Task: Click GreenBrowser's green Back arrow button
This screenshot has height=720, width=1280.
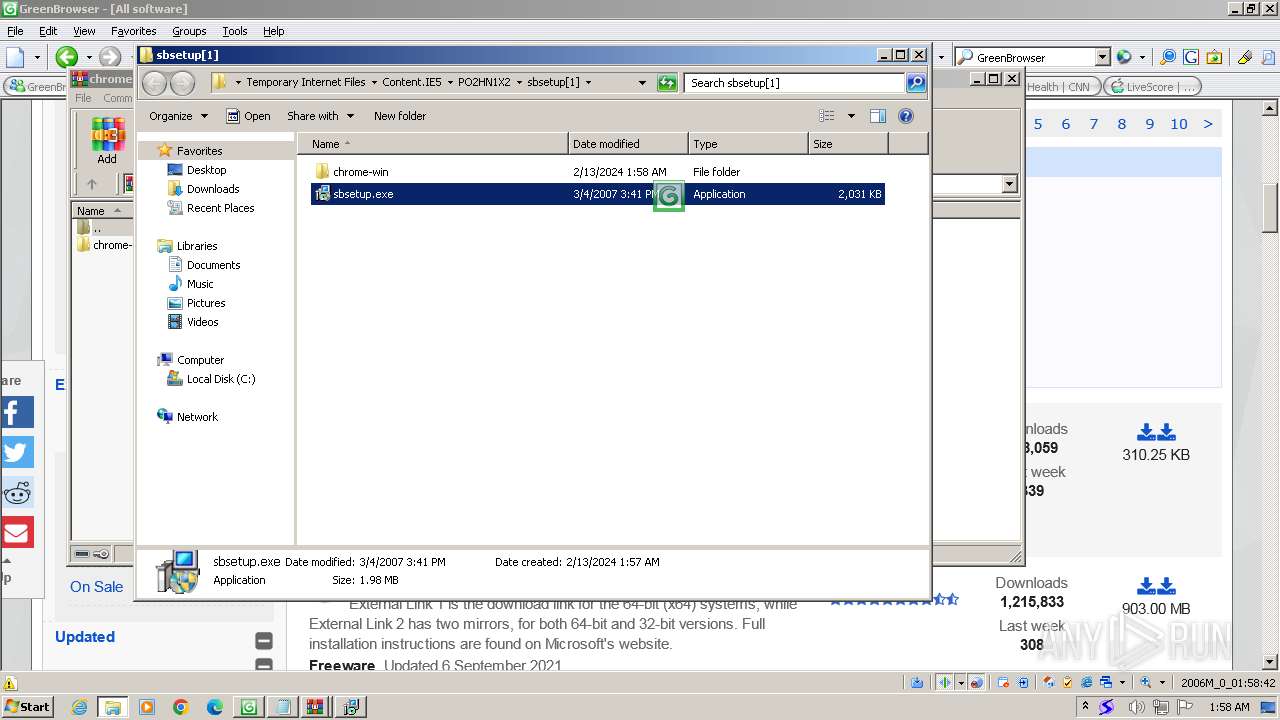Action: [67, 57]
